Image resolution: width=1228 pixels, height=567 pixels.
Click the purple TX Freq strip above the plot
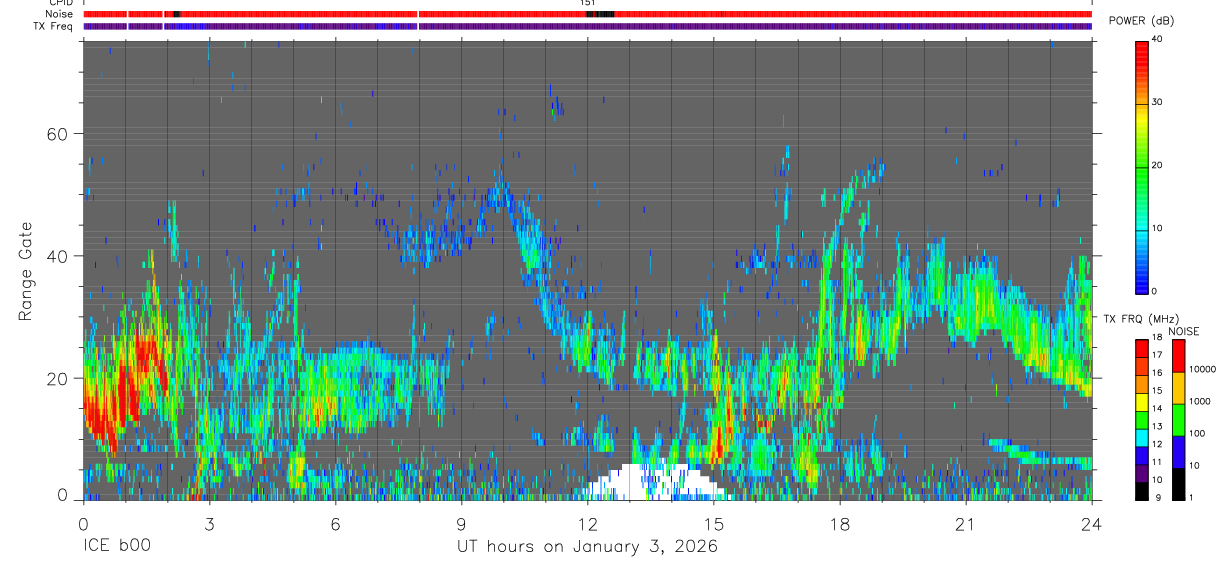tap(587, 26)
